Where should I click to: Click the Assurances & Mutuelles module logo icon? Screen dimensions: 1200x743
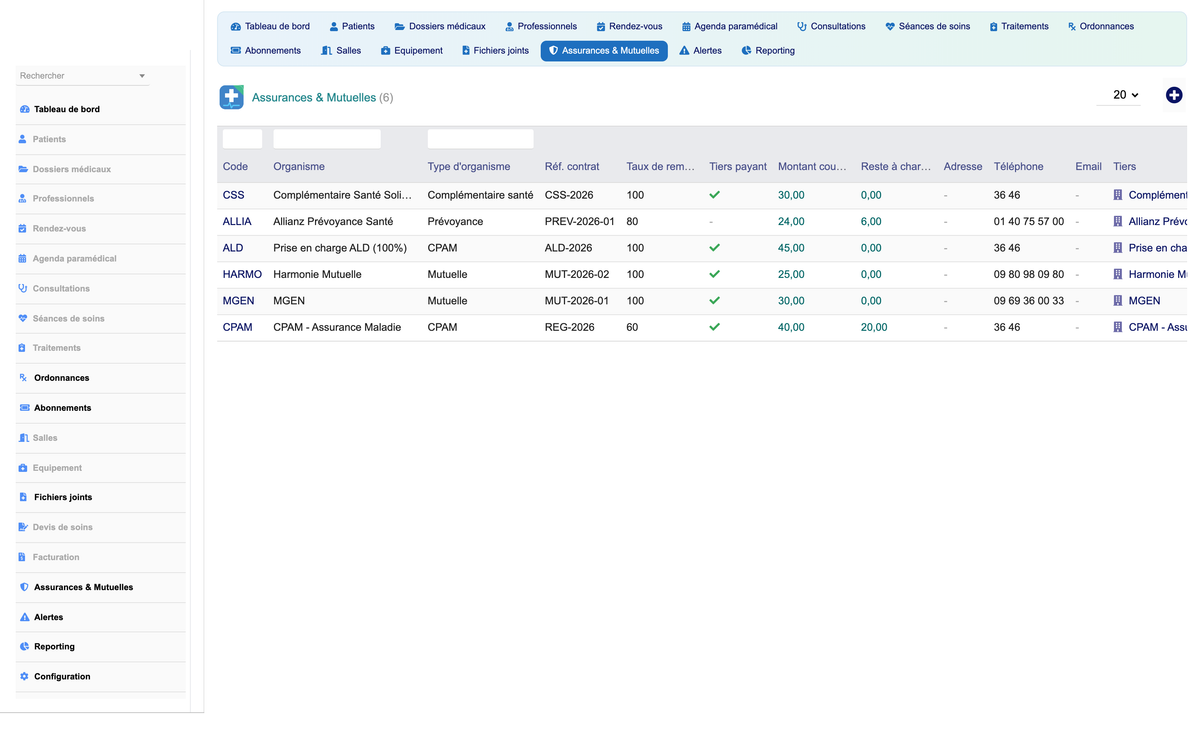232,97
